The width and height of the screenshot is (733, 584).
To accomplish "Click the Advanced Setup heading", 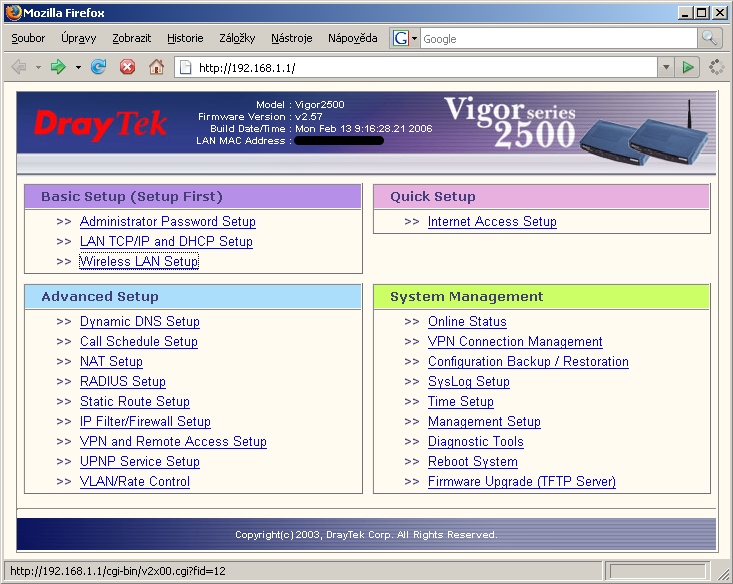I will coord(100,296).
